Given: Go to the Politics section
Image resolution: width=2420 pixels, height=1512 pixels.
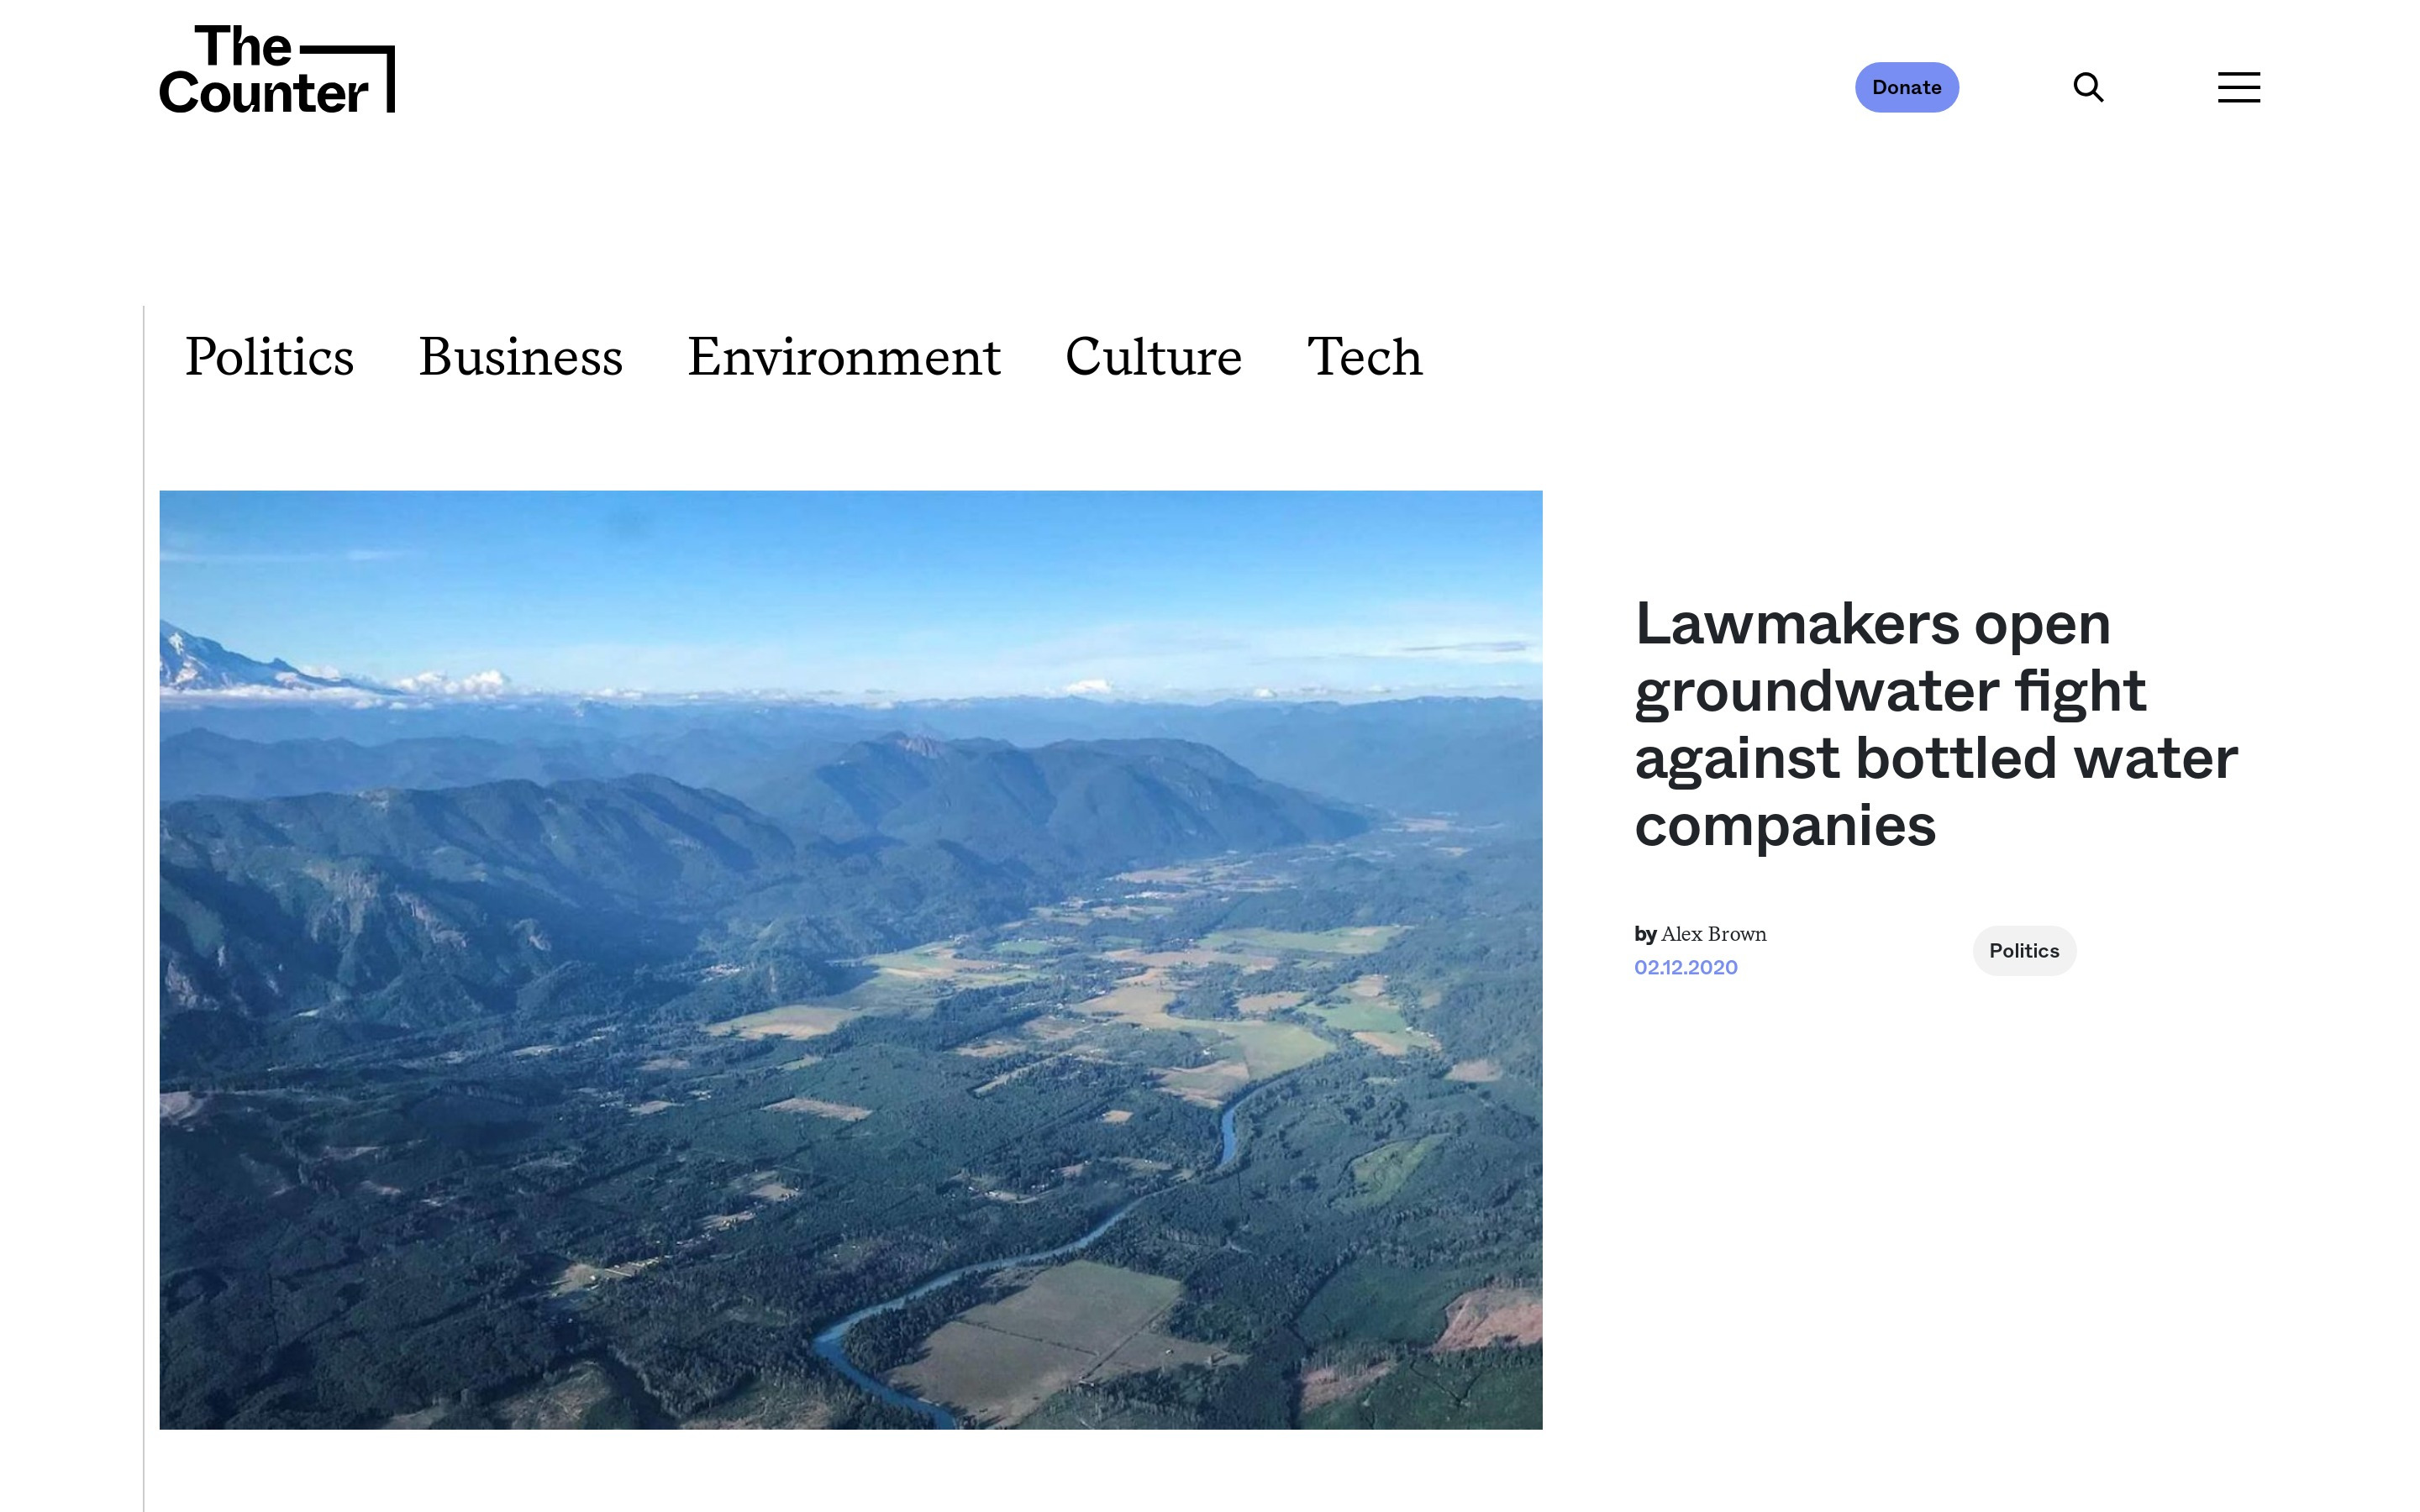Looking at the screenshot, I should coord(269,357).
